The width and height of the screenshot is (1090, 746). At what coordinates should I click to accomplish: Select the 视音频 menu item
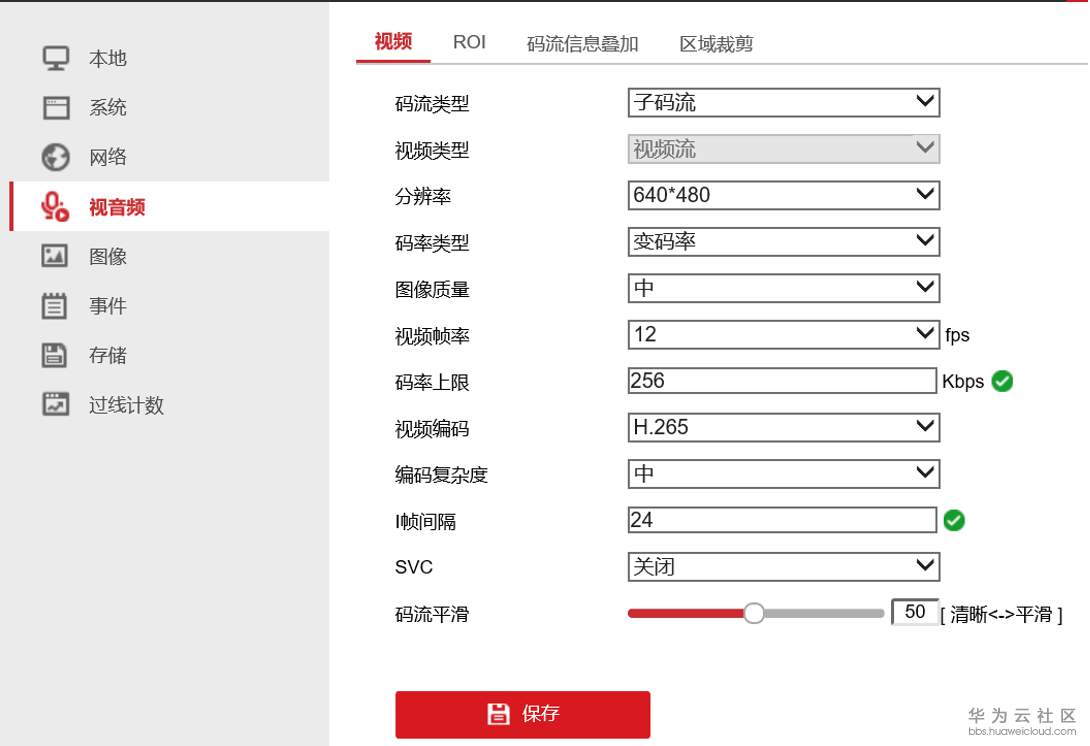170,206
